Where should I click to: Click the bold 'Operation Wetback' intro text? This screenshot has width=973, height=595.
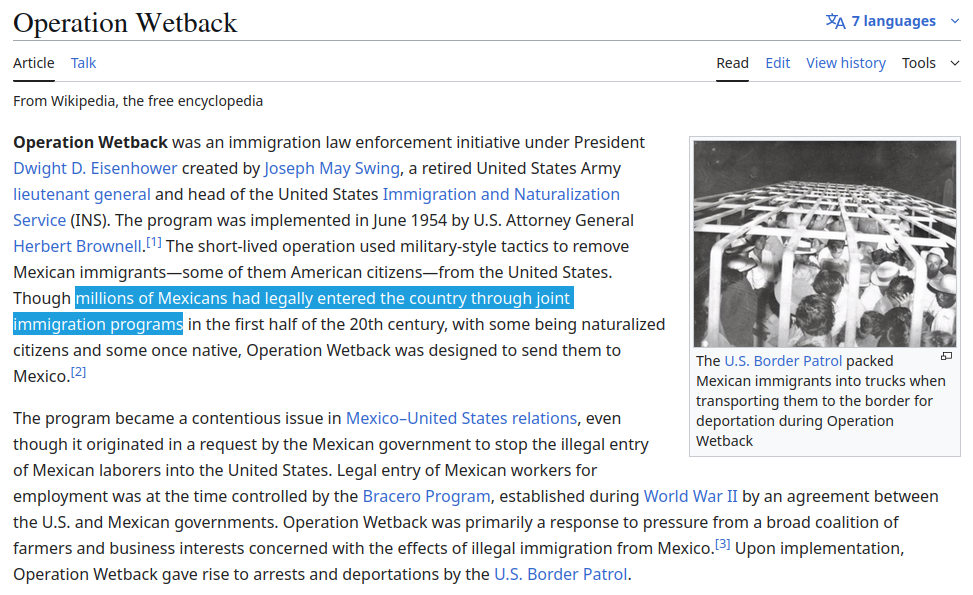coord(91,142)
